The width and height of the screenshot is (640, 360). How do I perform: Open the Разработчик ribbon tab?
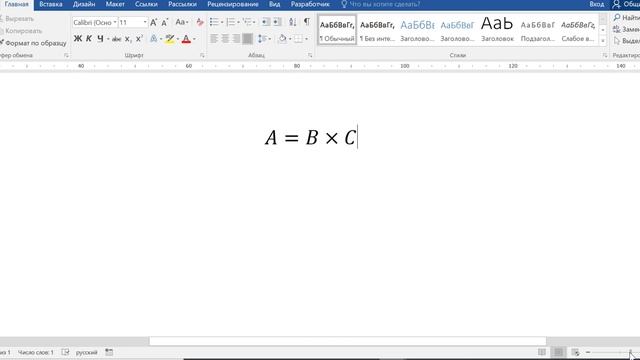(310, 4)
